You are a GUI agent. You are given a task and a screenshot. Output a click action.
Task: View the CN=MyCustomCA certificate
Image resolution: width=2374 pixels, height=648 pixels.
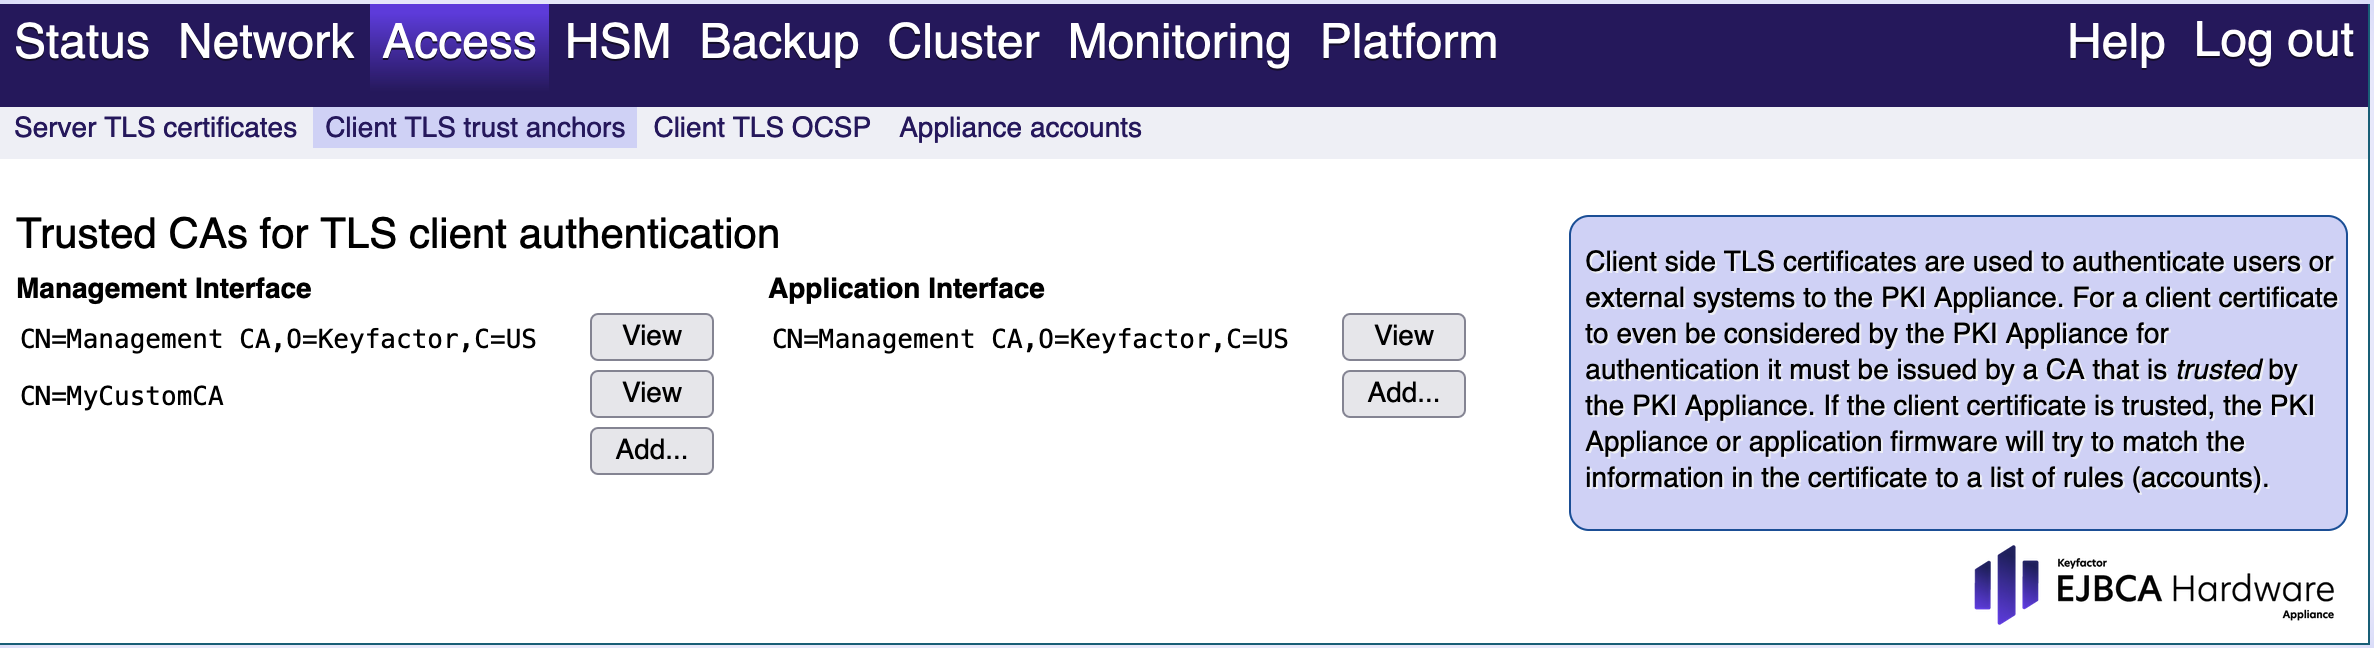click(x=652, y=394)
